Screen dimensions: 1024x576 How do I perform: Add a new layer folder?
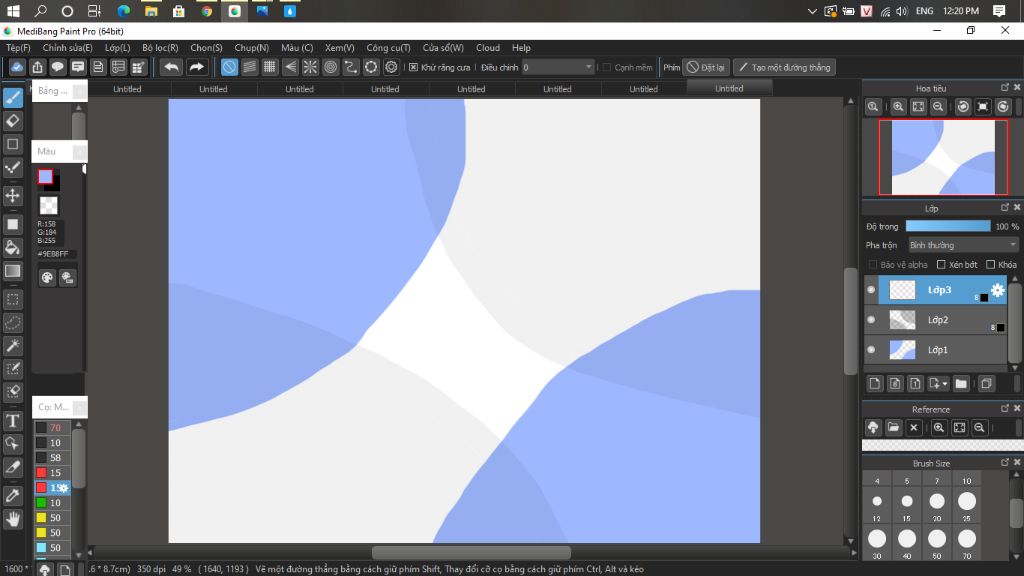[x=961, y=383]
